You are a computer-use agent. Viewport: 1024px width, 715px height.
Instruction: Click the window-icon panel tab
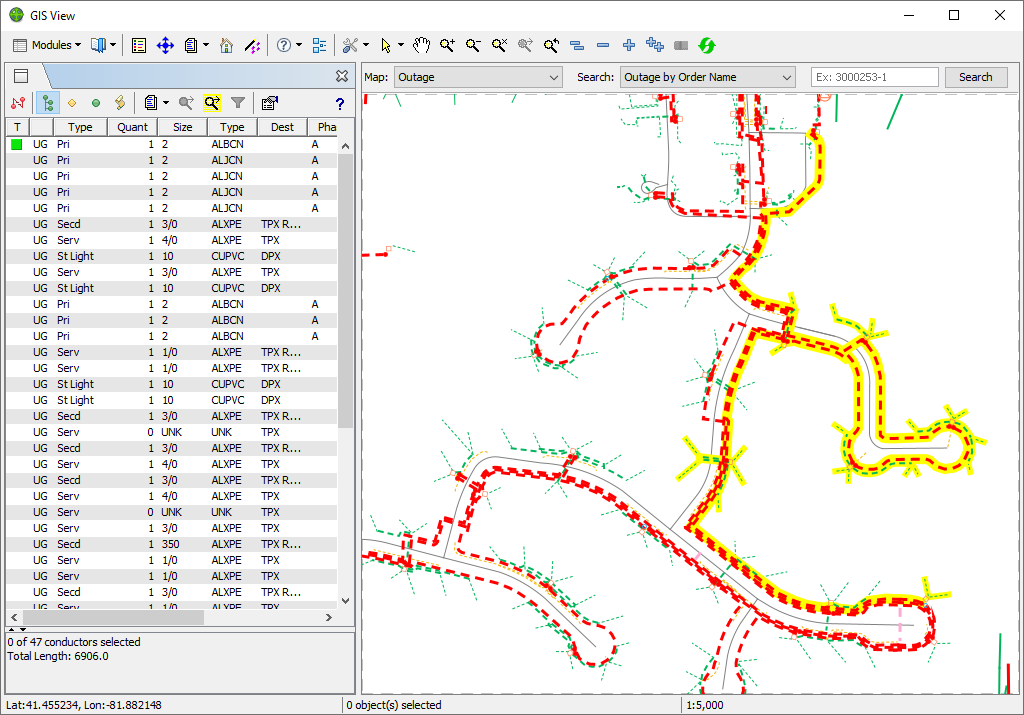21,76
